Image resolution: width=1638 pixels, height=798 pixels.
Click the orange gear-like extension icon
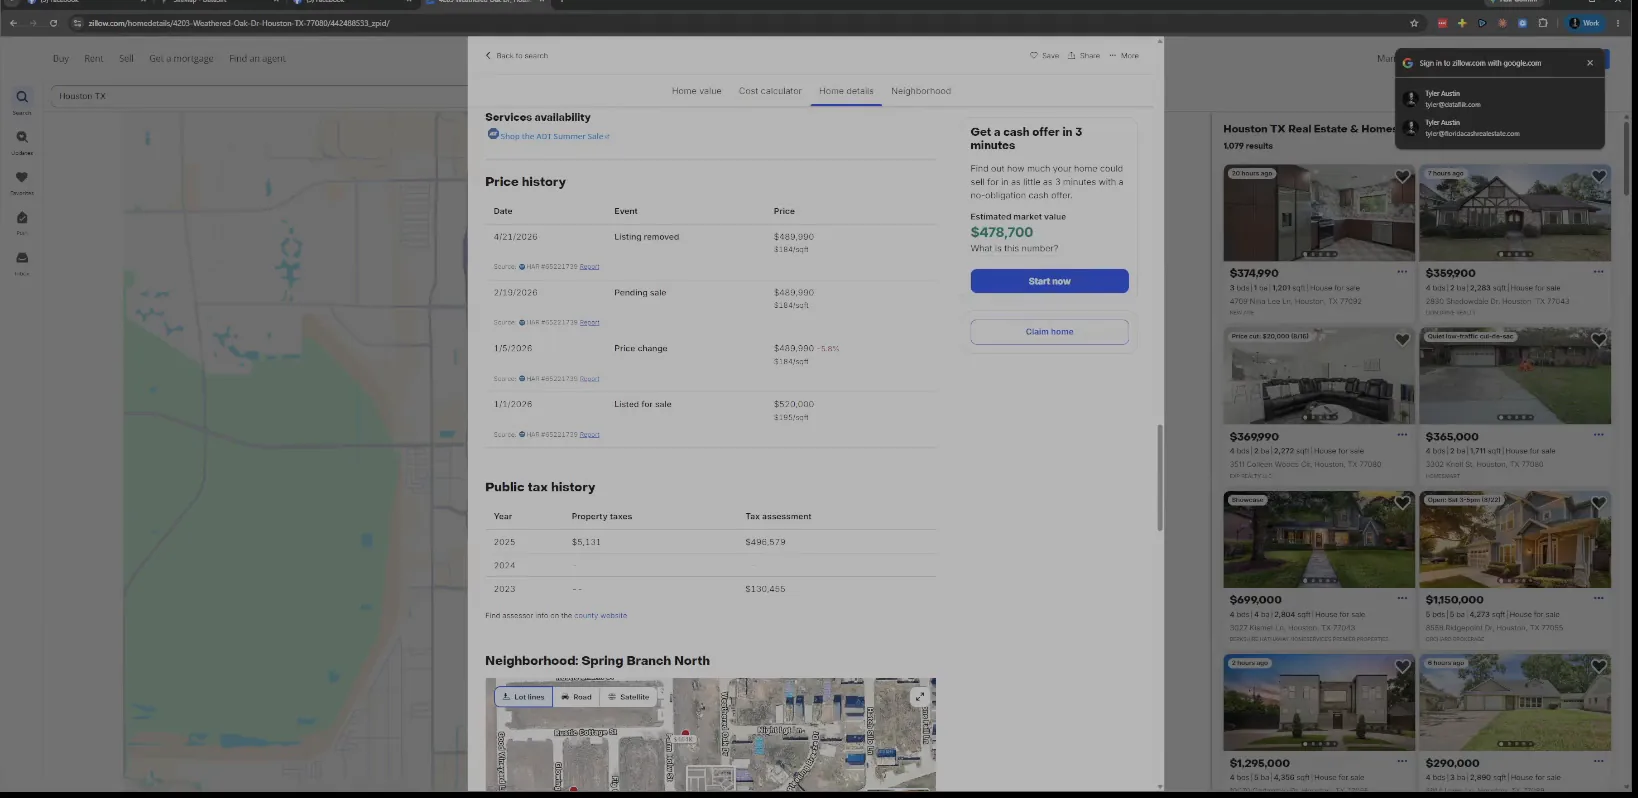point(1502,23)
